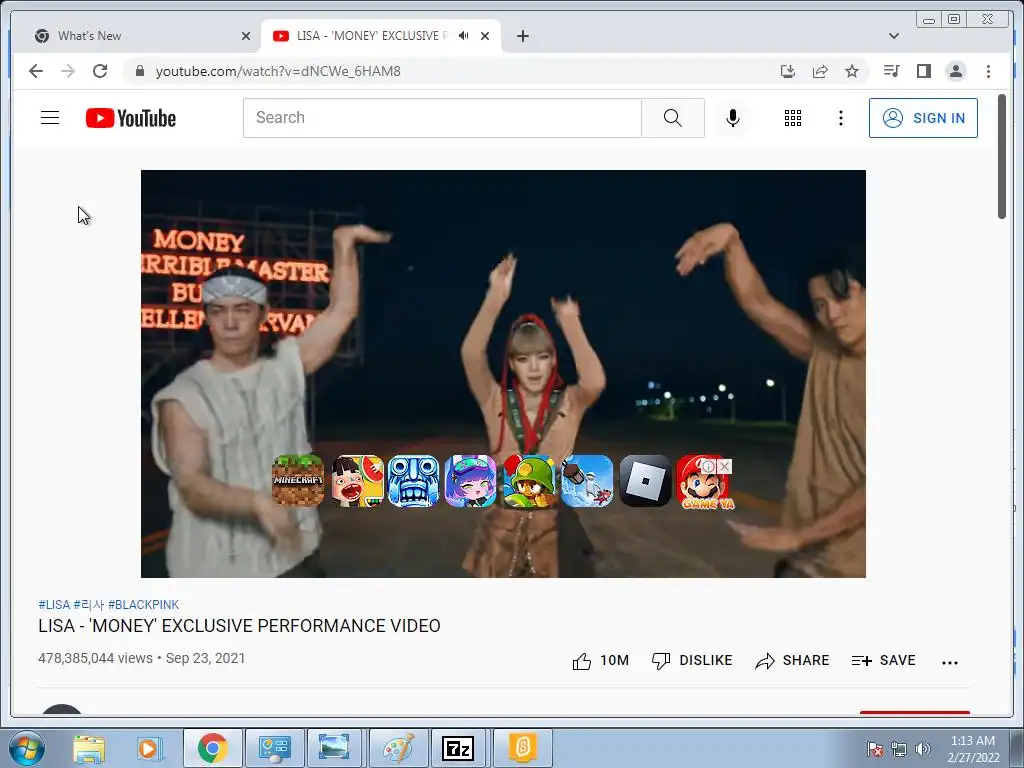The width and height of the screenshot is (1024, 768).
Task: Click the Minecraft ad icon
Action: click(298, 481)
